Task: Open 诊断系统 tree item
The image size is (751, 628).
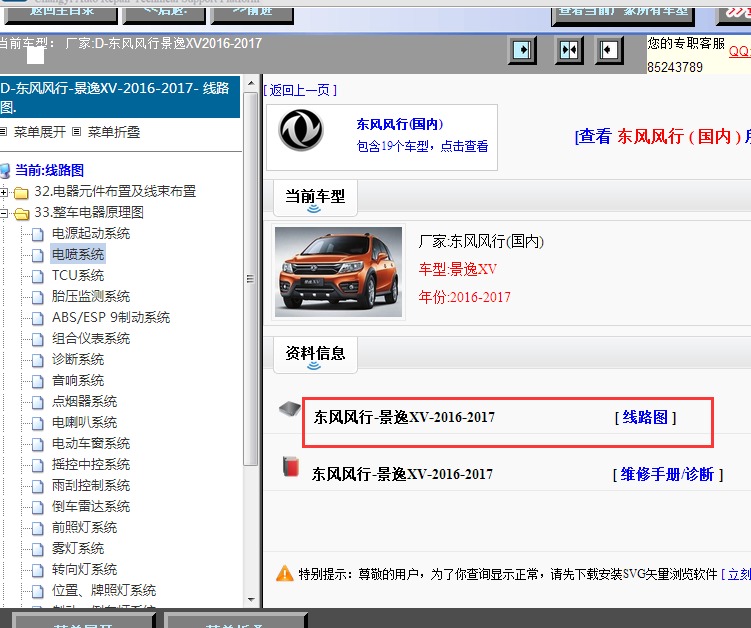Action: point(78,360)
